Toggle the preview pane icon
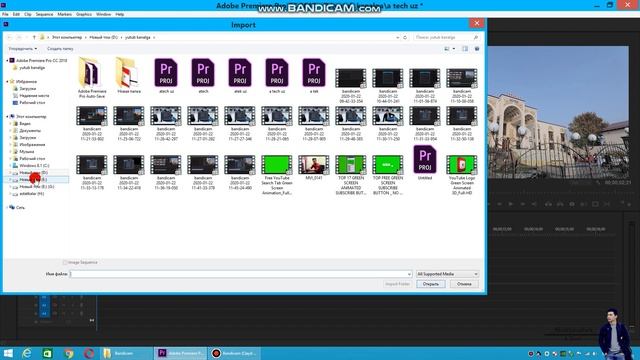 point(465,49)
